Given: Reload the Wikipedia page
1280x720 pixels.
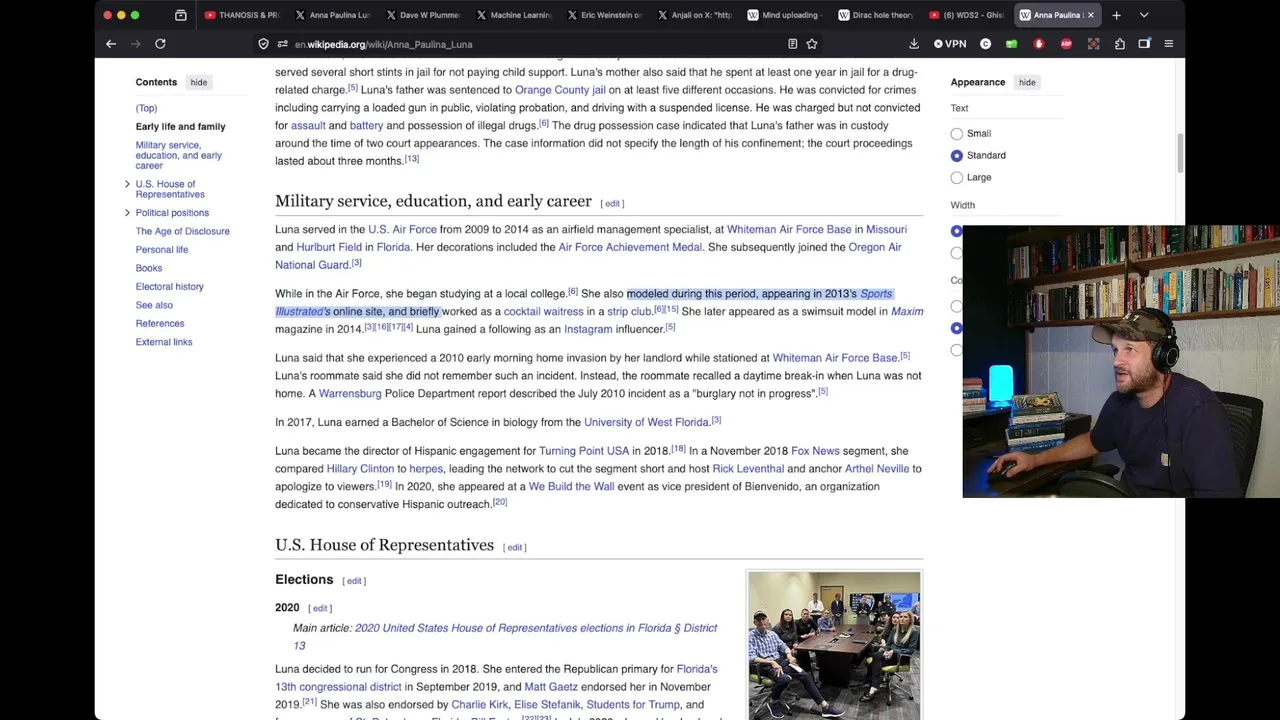Looking at the screenshot, I should click(x=160, y=44).
